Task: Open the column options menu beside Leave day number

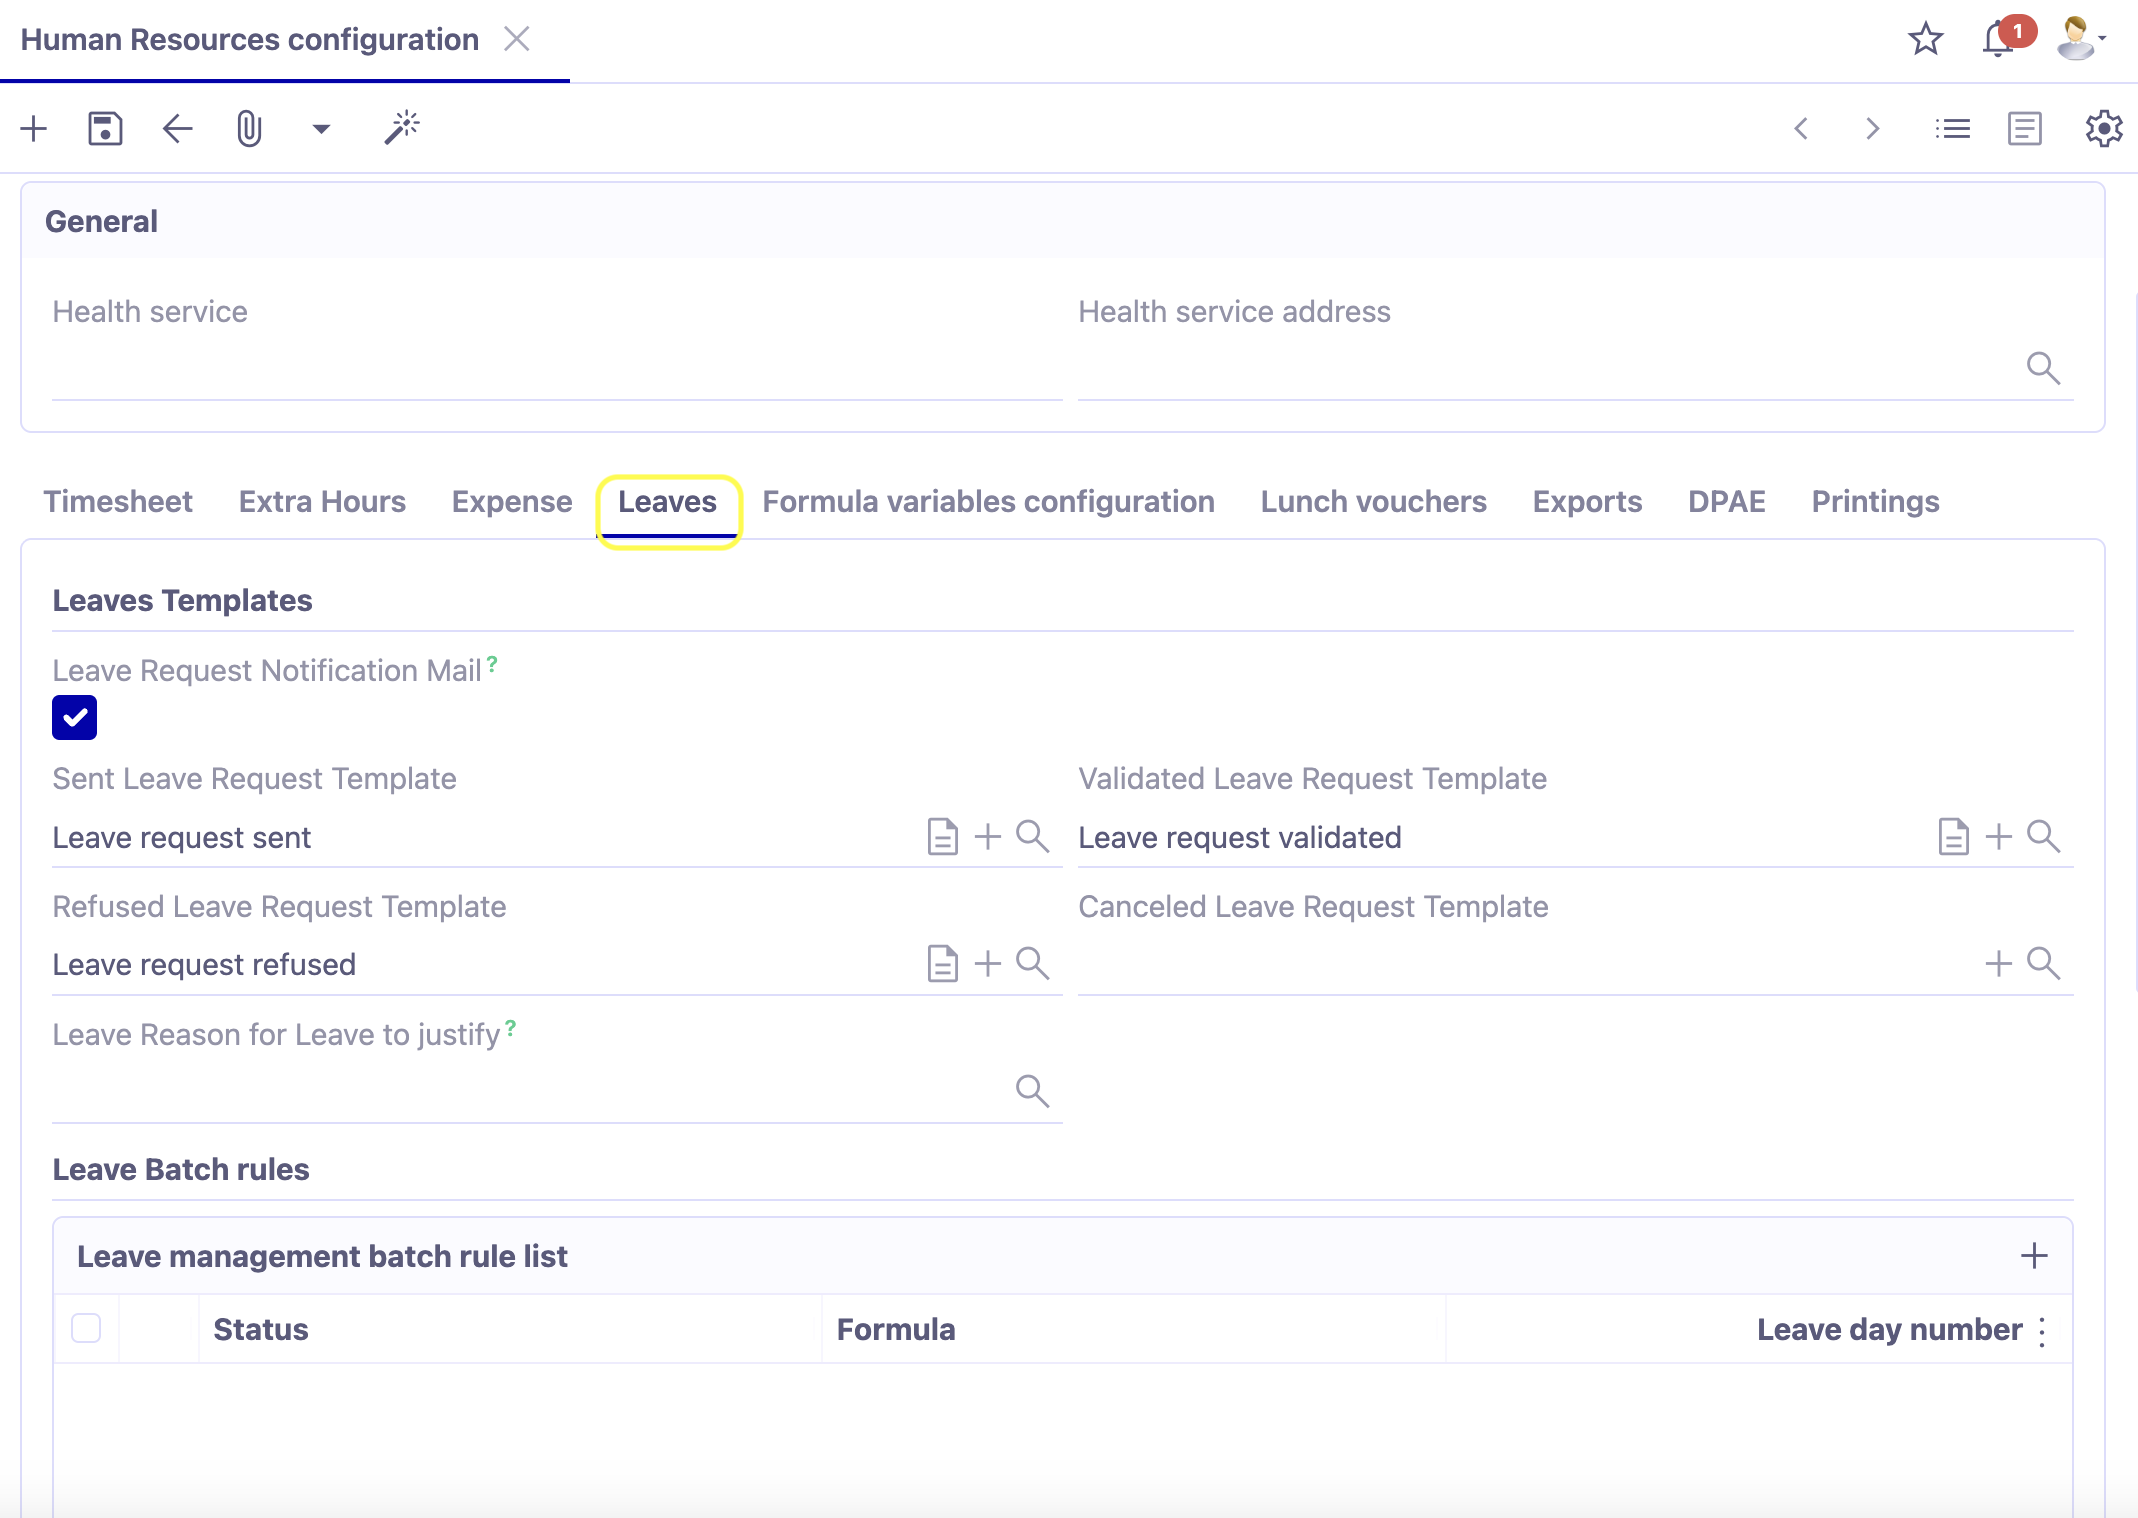Action: [x=2041, y=1330]
